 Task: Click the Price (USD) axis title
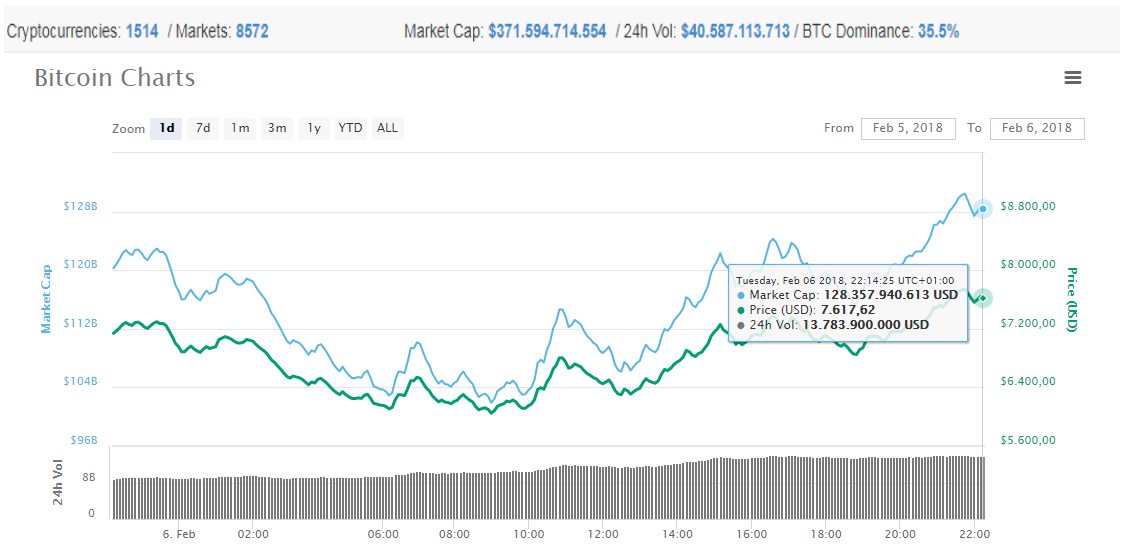(x=1071, y=299)
